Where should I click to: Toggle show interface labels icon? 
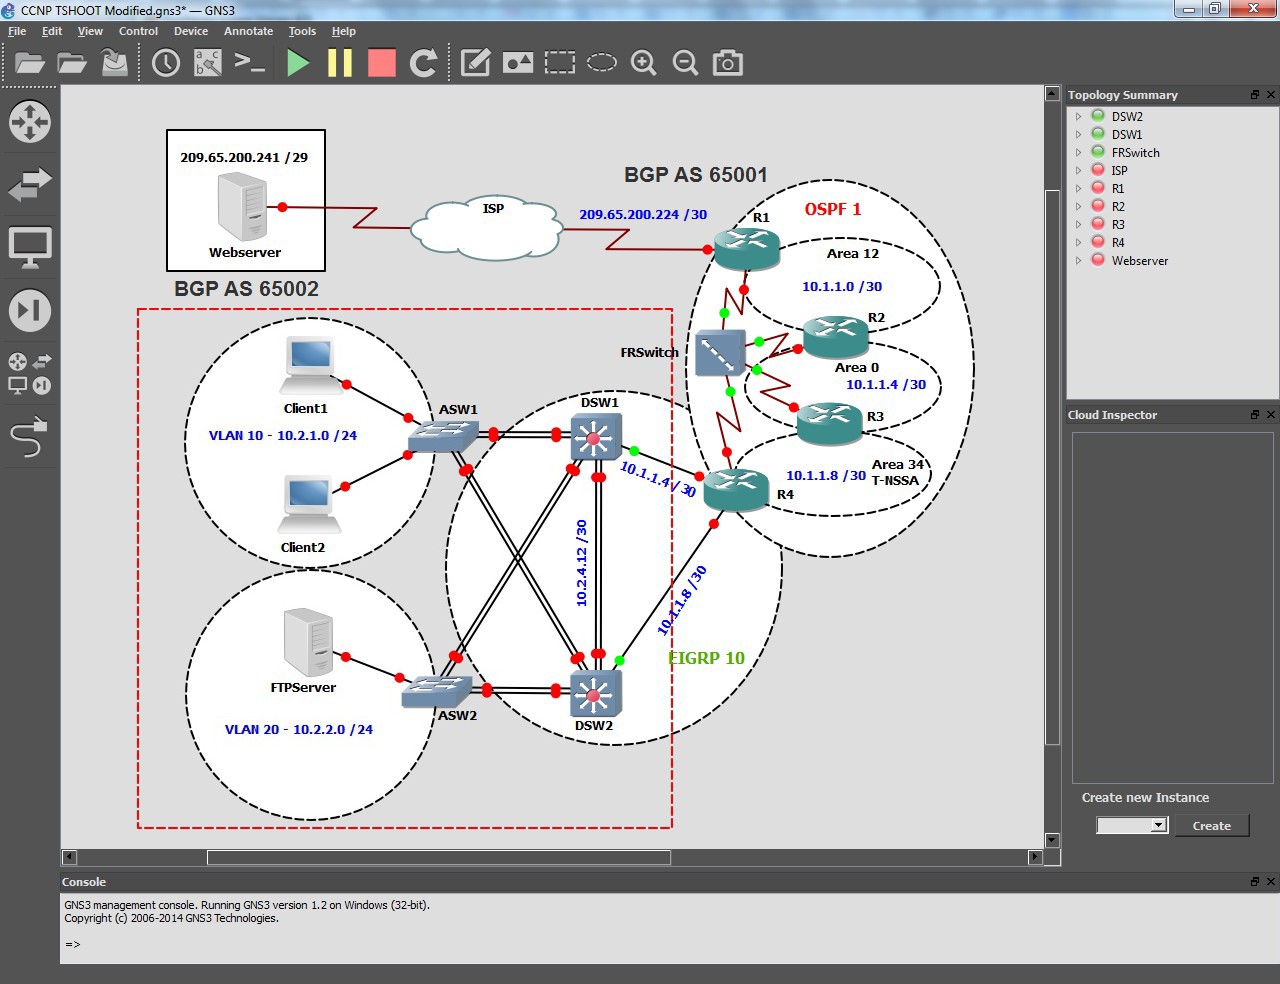[x=207, y=63]
